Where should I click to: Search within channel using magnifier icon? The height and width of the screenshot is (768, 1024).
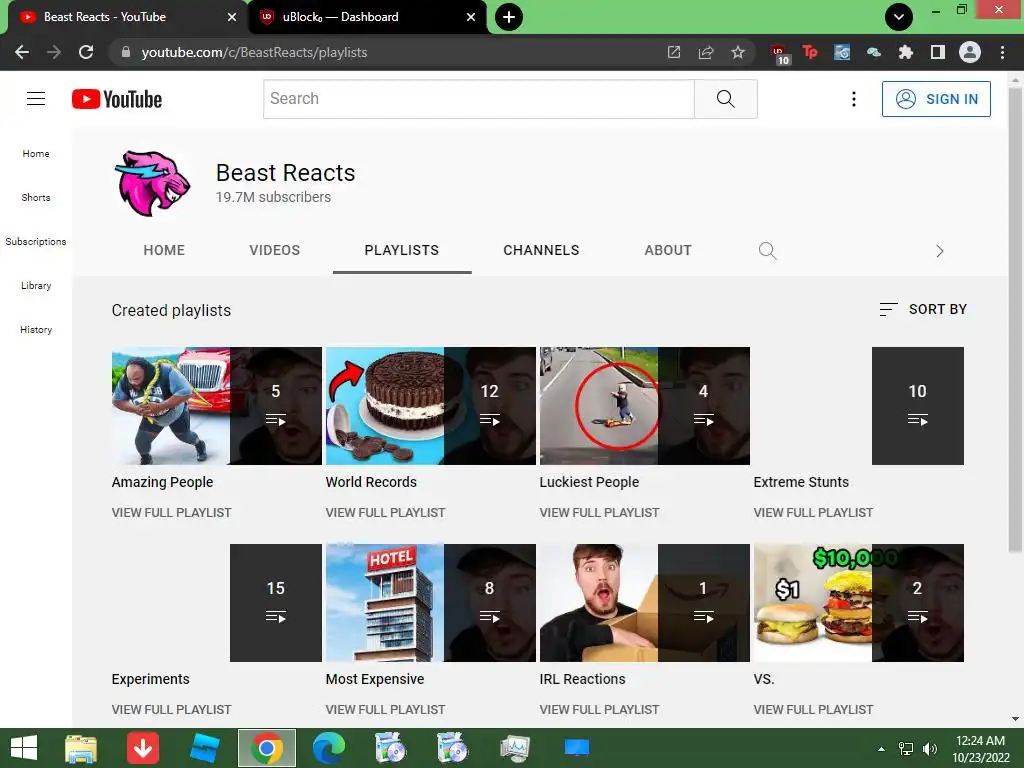coord(767,251)
